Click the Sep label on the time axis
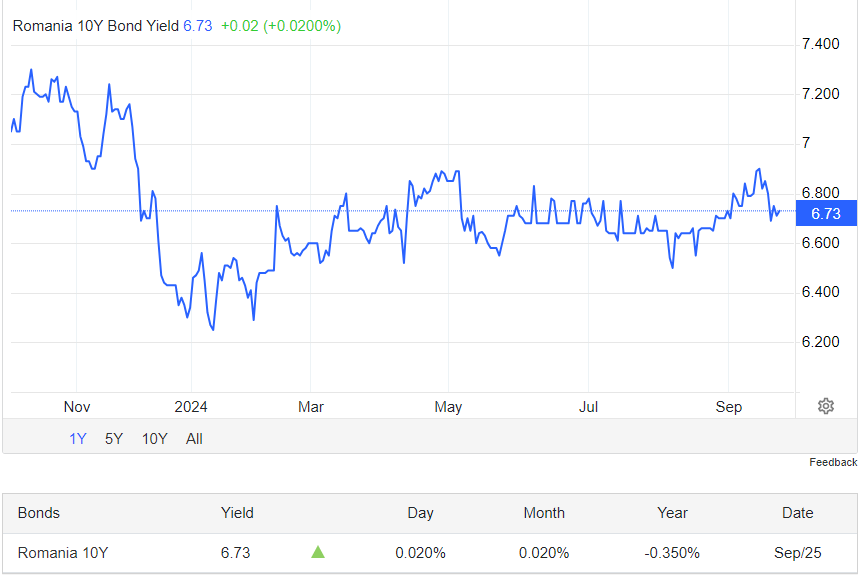860x575 pixels. (x=728, y=407)
